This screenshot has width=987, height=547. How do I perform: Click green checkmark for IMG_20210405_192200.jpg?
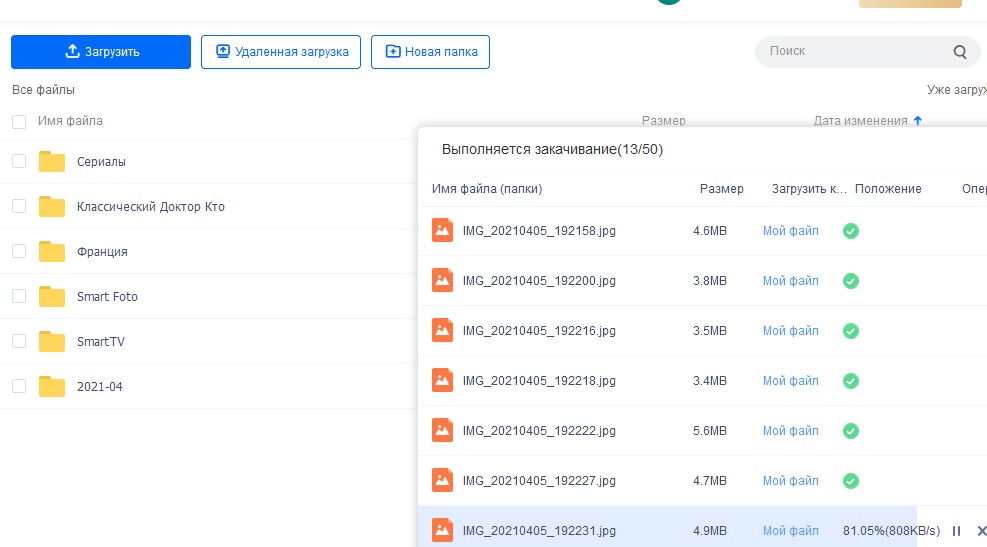pyautogui.click(x=851, y=281)
